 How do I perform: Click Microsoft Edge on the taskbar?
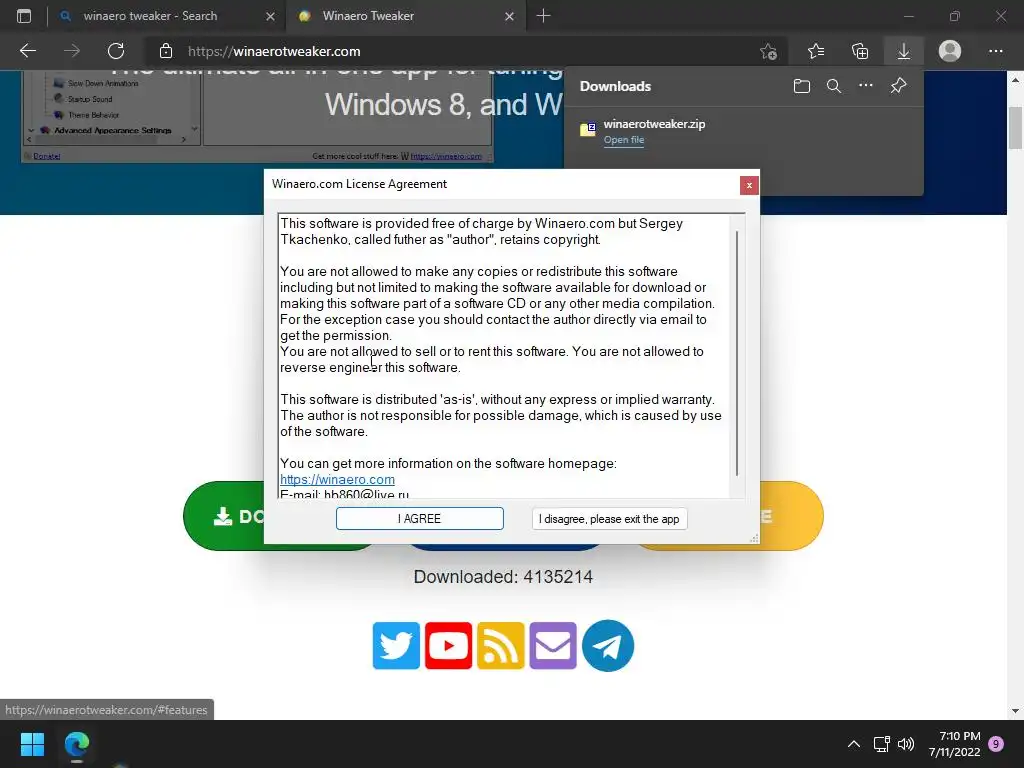(x=77, y=744)
